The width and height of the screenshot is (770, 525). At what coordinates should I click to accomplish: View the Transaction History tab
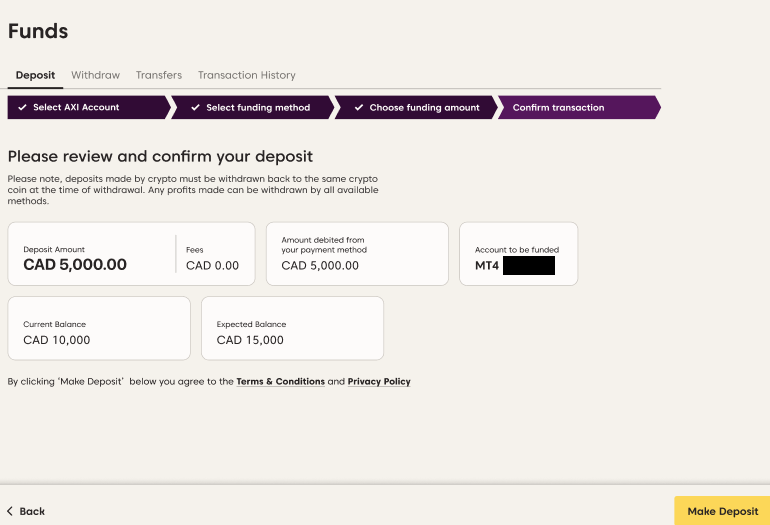click(246, 75)
